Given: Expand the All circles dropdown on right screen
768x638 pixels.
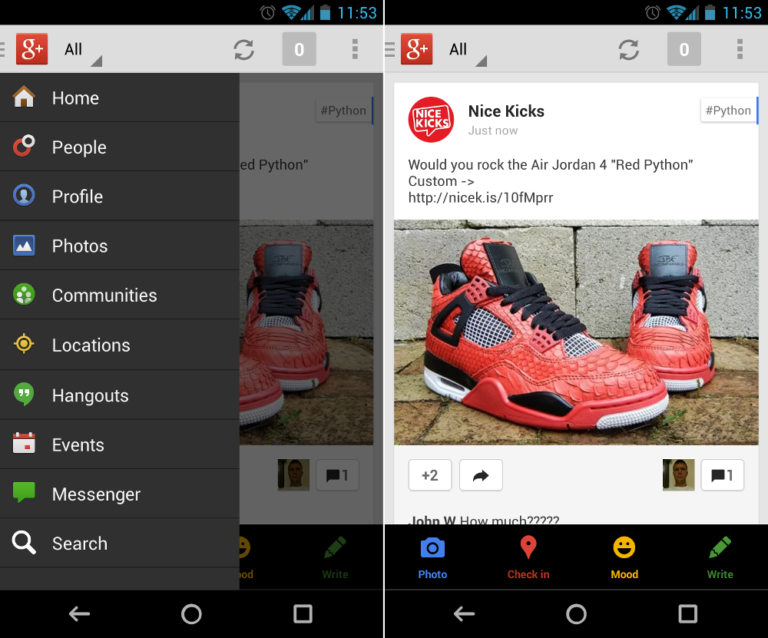Looking at the screenshot, I should (467, 50).
